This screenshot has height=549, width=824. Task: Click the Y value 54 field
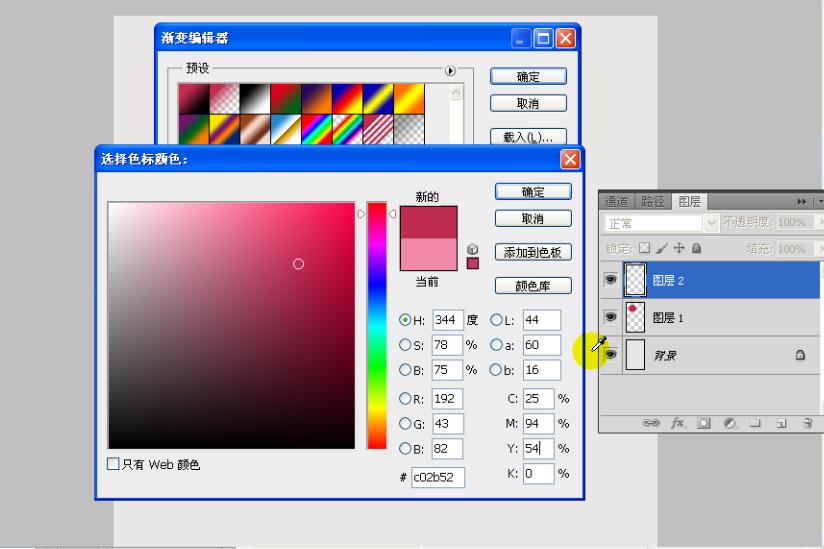tap(539, 448)
